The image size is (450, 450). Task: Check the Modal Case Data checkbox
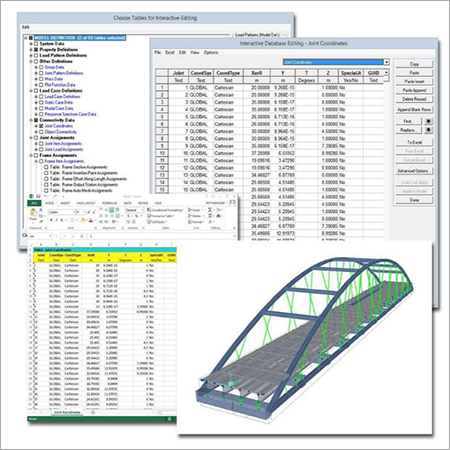[41, 108]
